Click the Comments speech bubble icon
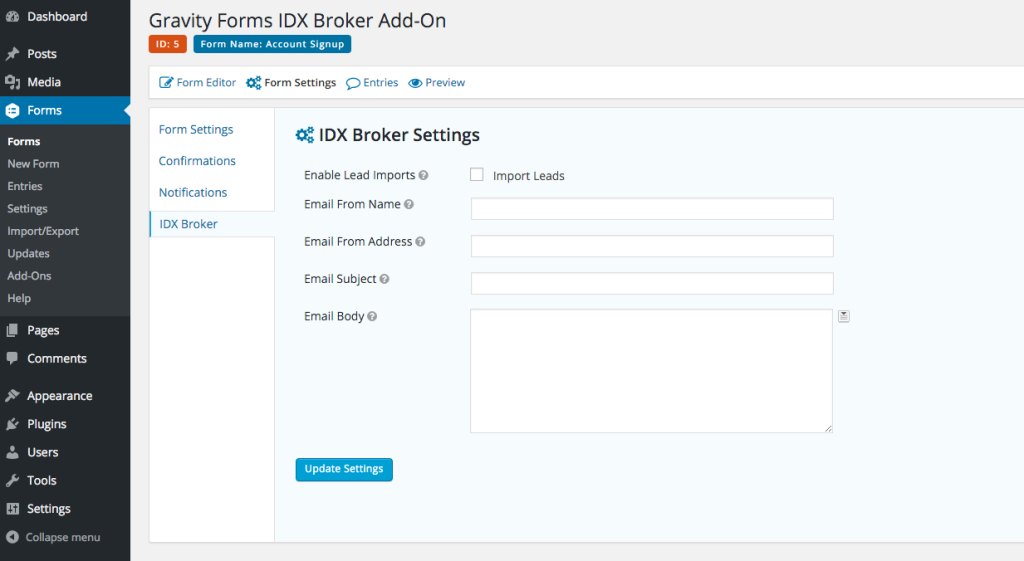Image resolution: width=1024 pixels, height=561 pixels. tap(12, 358)
